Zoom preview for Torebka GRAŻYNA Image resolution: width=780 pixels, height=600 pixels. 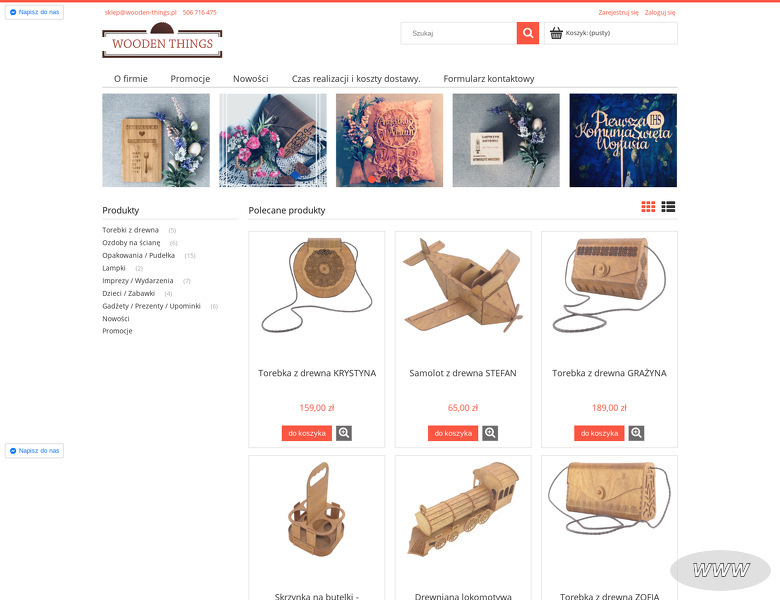(x=636, y=433)
